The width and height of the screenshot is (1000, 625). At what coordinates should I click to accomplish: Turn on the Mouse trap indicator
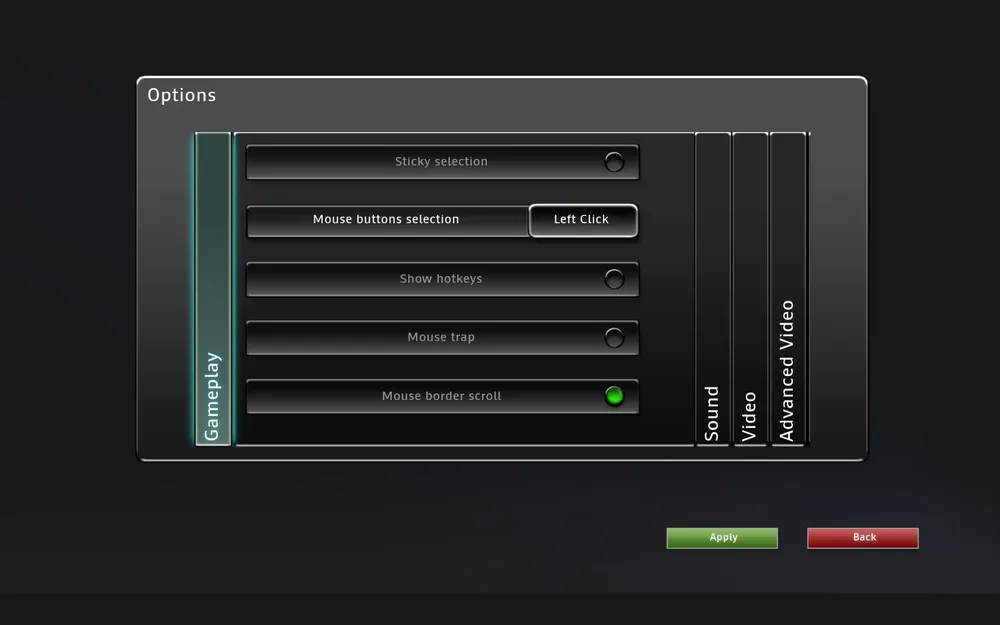point(614,338)
